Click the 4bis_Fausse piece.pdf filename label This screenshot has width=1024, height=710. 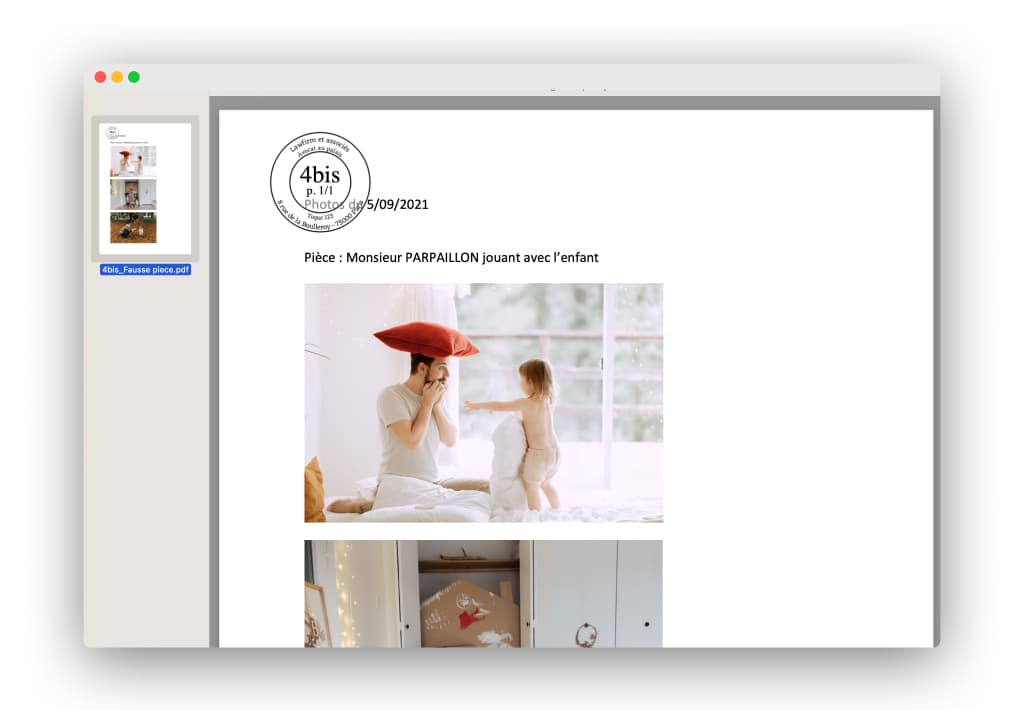click(x=145, y=270)
